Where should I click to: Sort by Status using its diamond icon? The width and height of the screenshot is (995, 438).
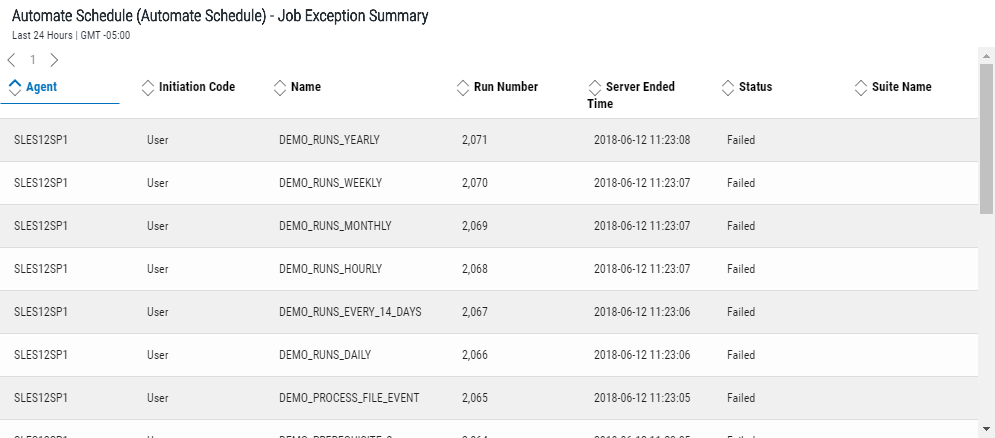click(728, 87)
